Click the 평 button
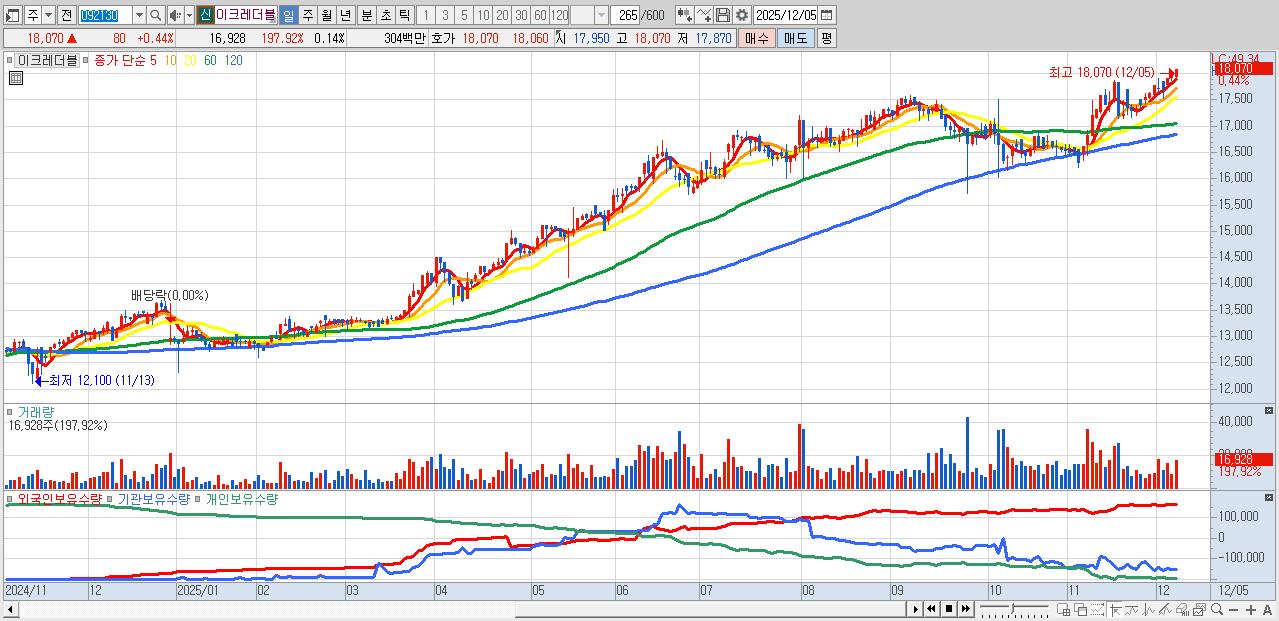This screenshot has width=1279, height=621. point(826,38)
